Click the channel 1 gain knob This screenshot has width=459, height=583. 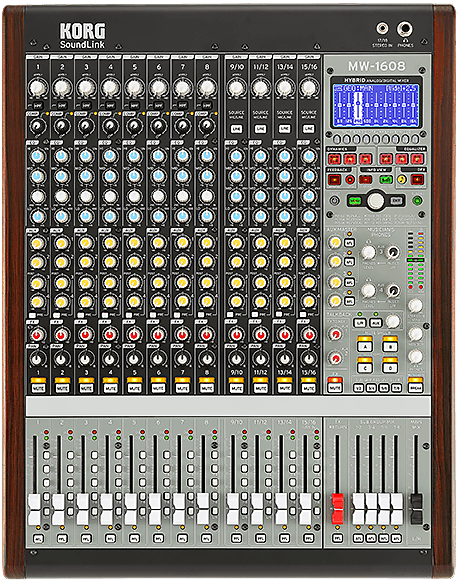[x=38, y=88]
